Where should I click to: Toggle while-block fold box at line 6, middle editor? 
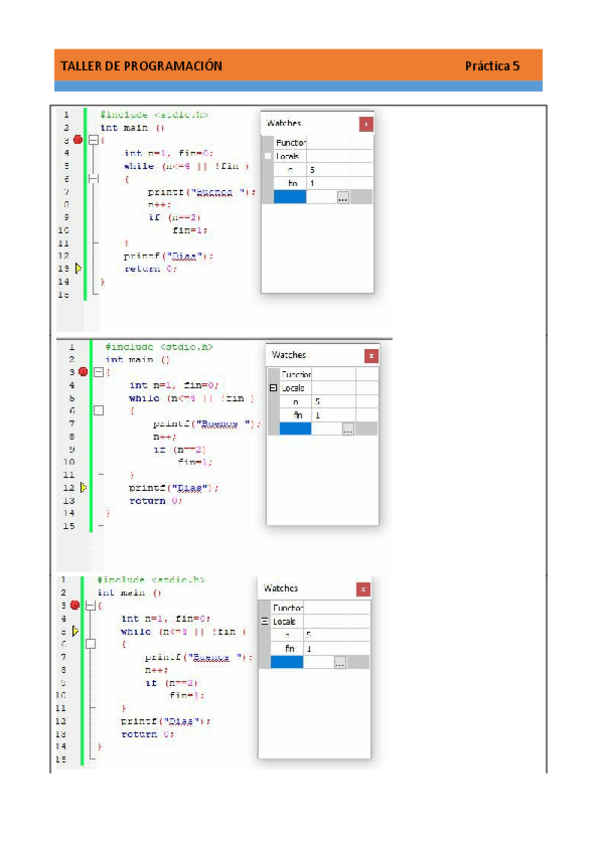coord(98,410)
